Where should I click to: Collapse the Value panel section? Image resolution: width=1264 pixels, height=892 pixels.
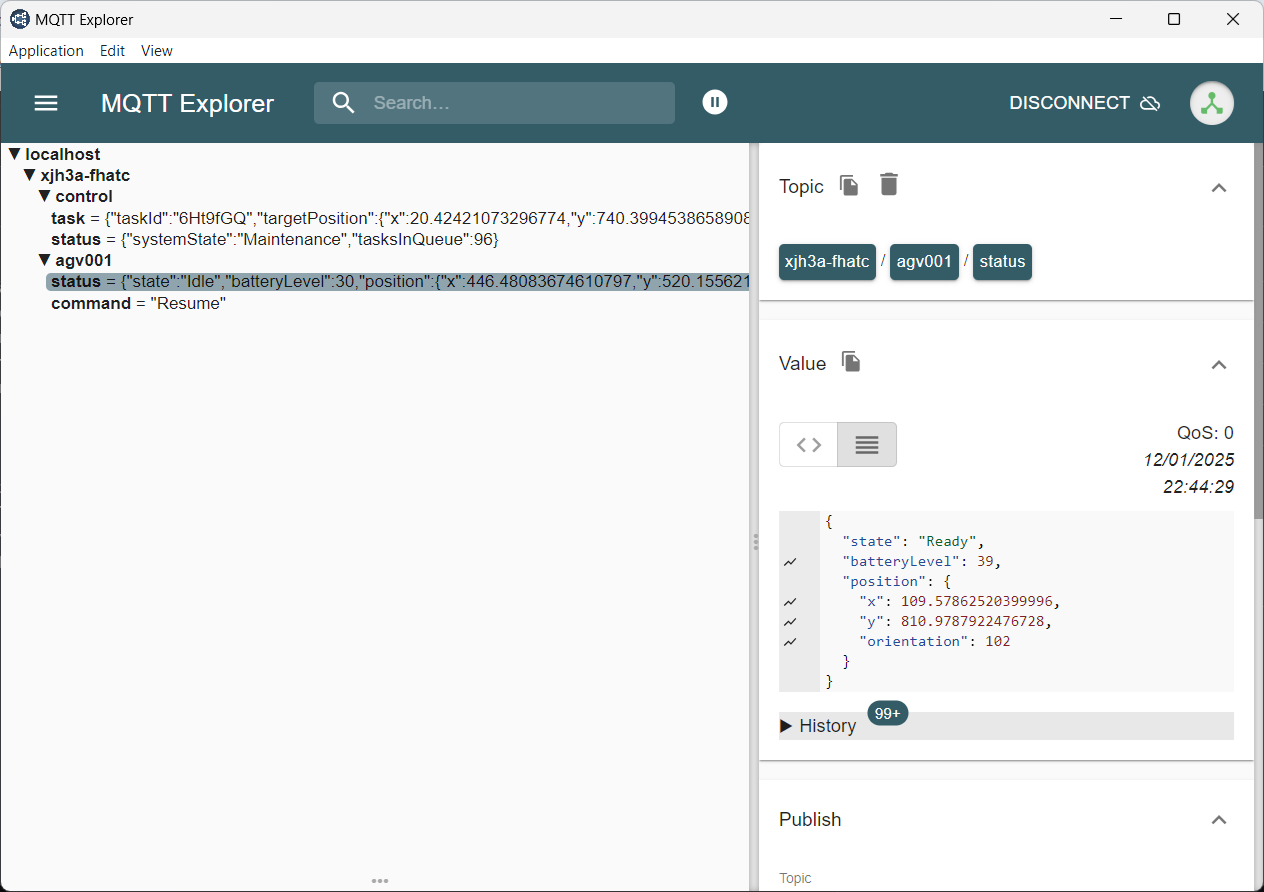coord(1219,364)
